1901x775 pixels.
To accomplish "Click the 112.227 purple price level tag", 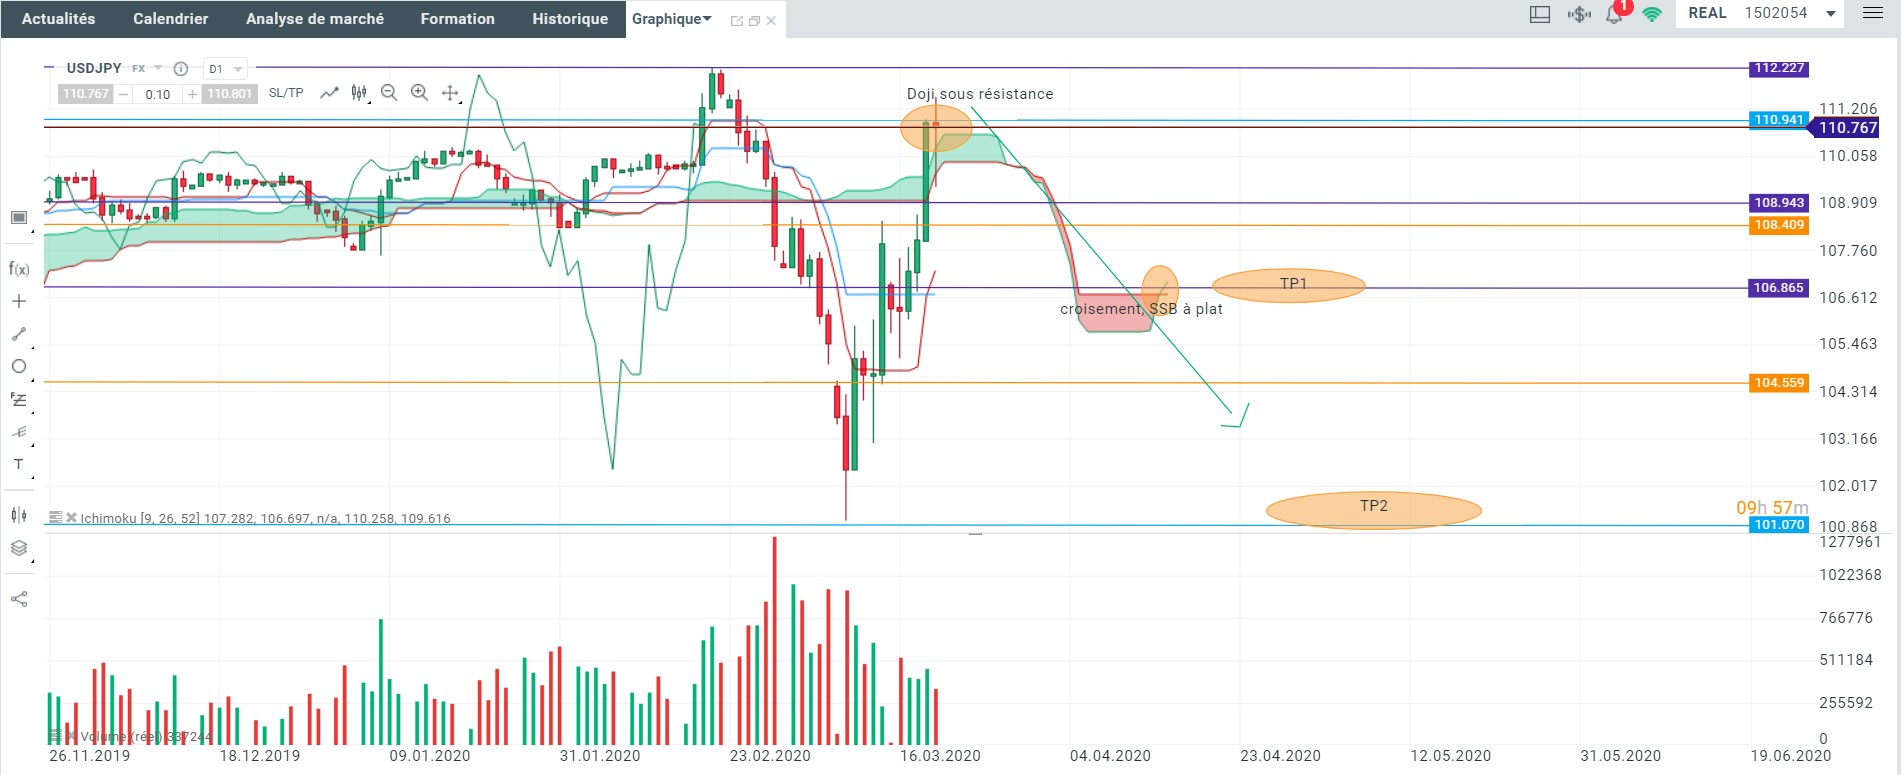I will 1779,68.
